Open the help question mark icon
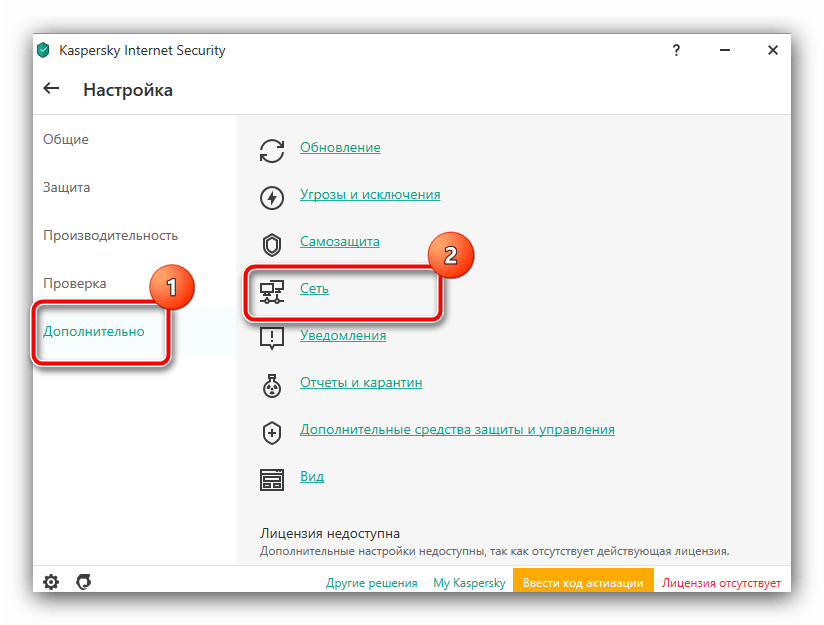Viewport: 824px width, 625px height. (x=676, y=50)
